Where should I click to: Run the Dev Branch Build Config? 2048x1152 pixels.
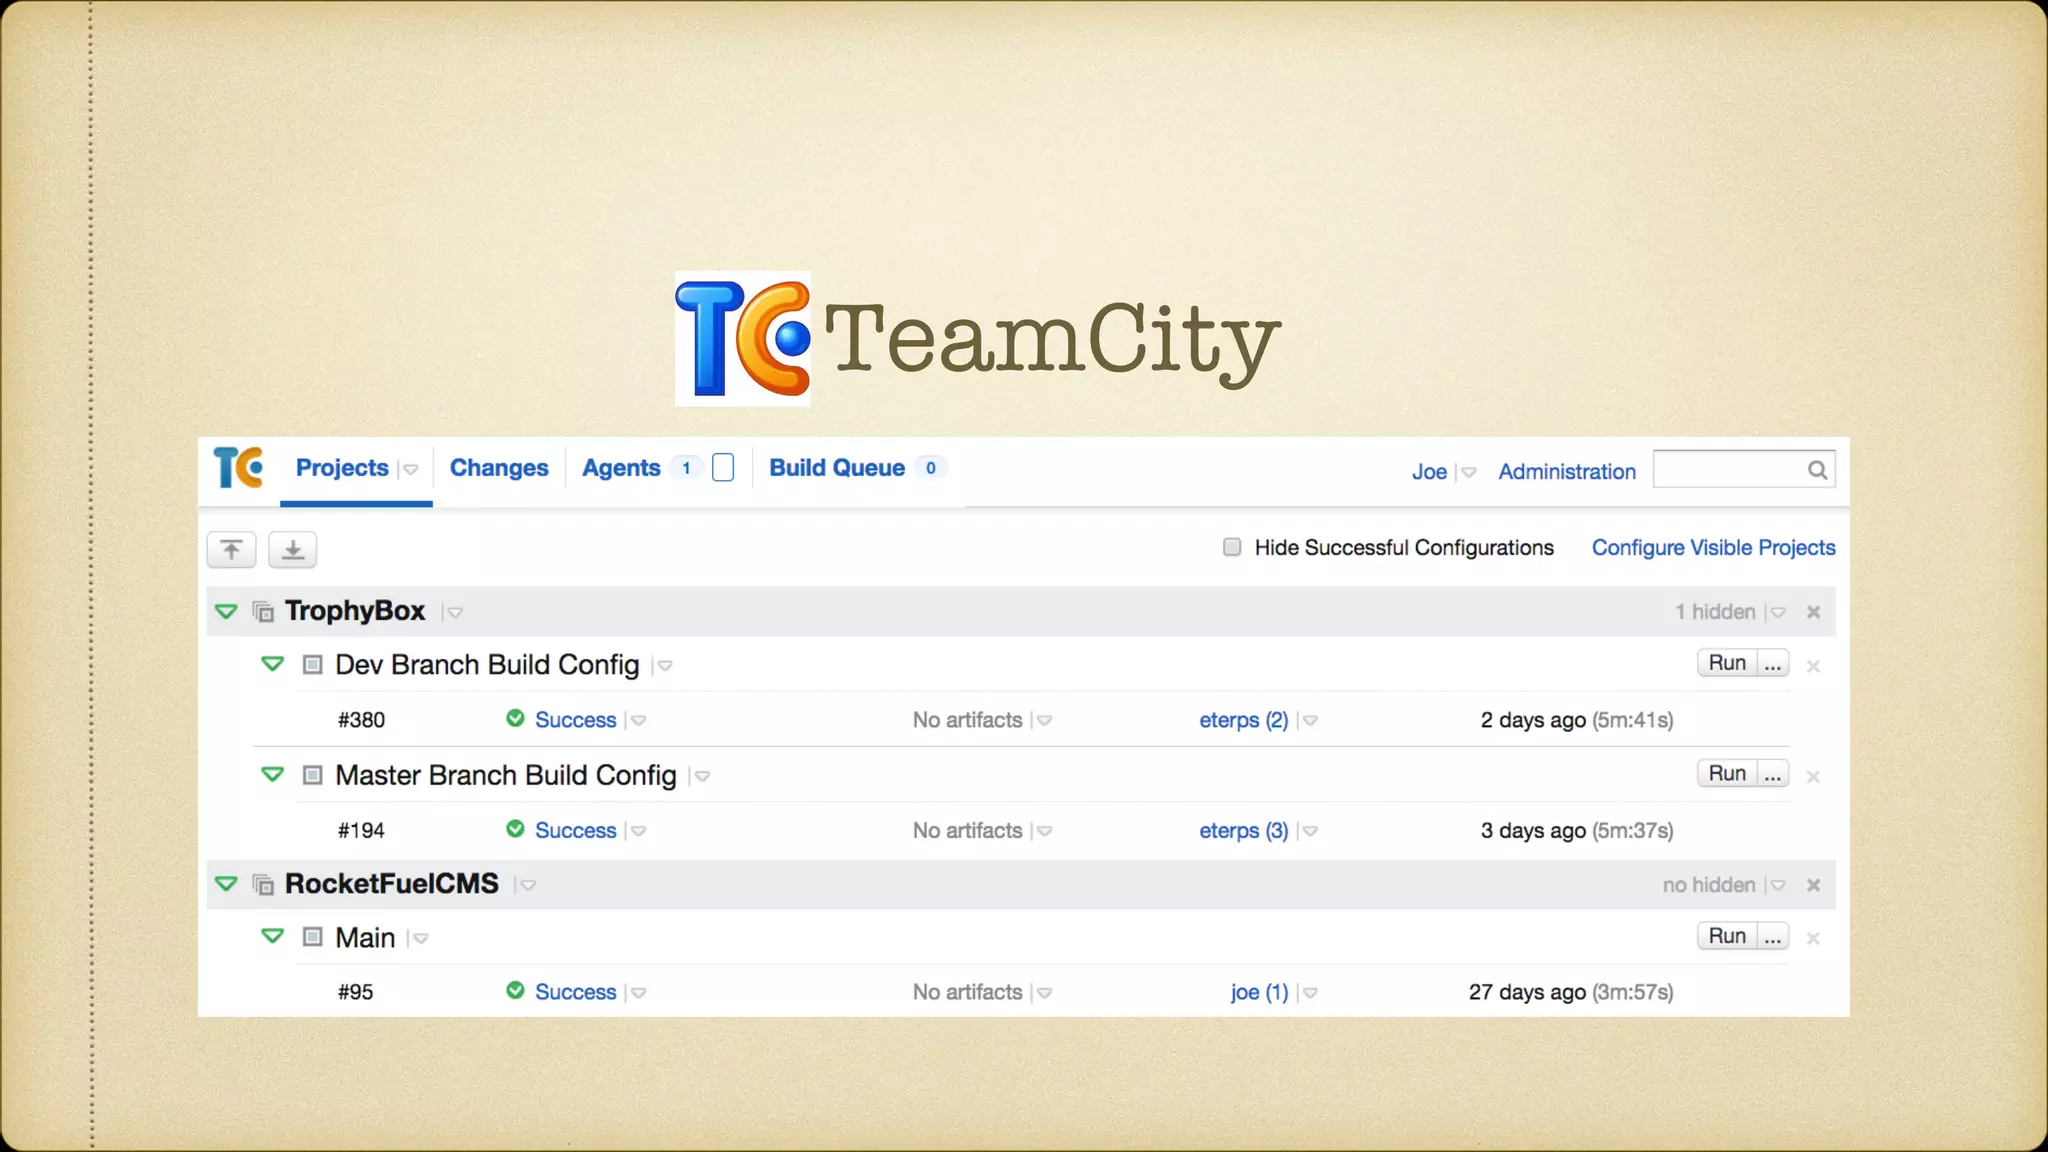pos(1727,663)
